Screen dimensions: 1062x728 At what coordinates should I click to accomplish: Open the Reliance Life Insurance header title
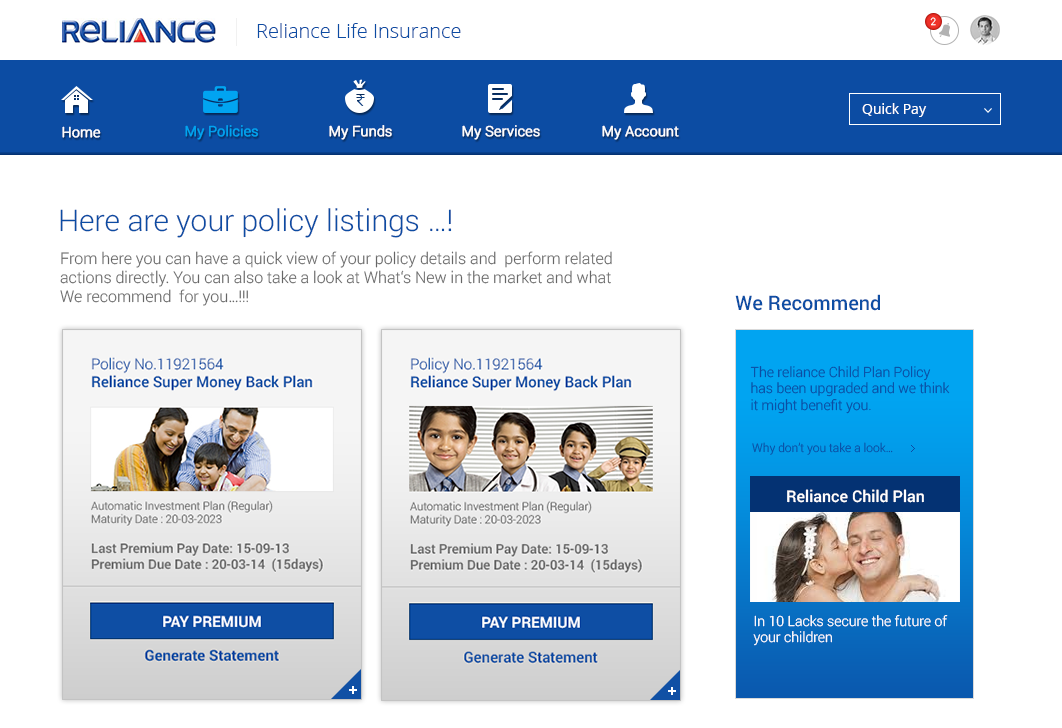(x=358, y=31)
